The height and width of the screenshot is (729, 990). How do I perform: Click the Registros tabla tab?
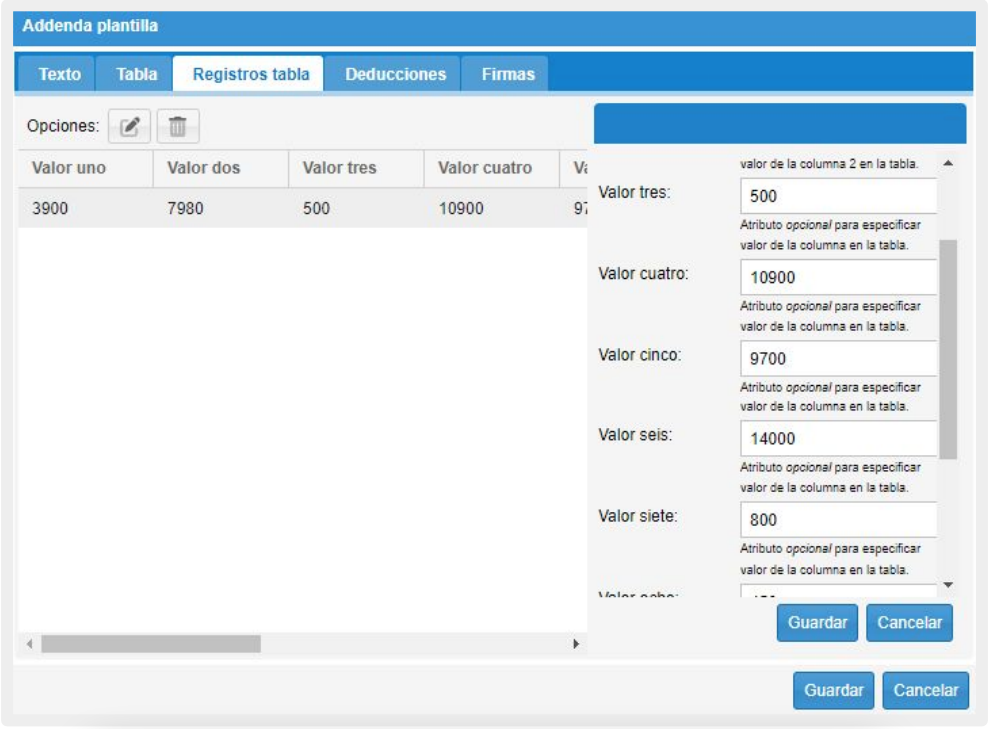[x=250, y=74]
